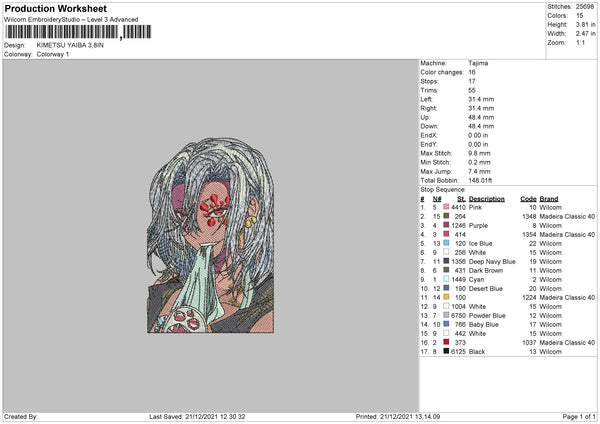The image size is (600, 424).
Task: Click the Deep Navy Blue swatch
Action: pyautogui.click(x=446, y=261)
